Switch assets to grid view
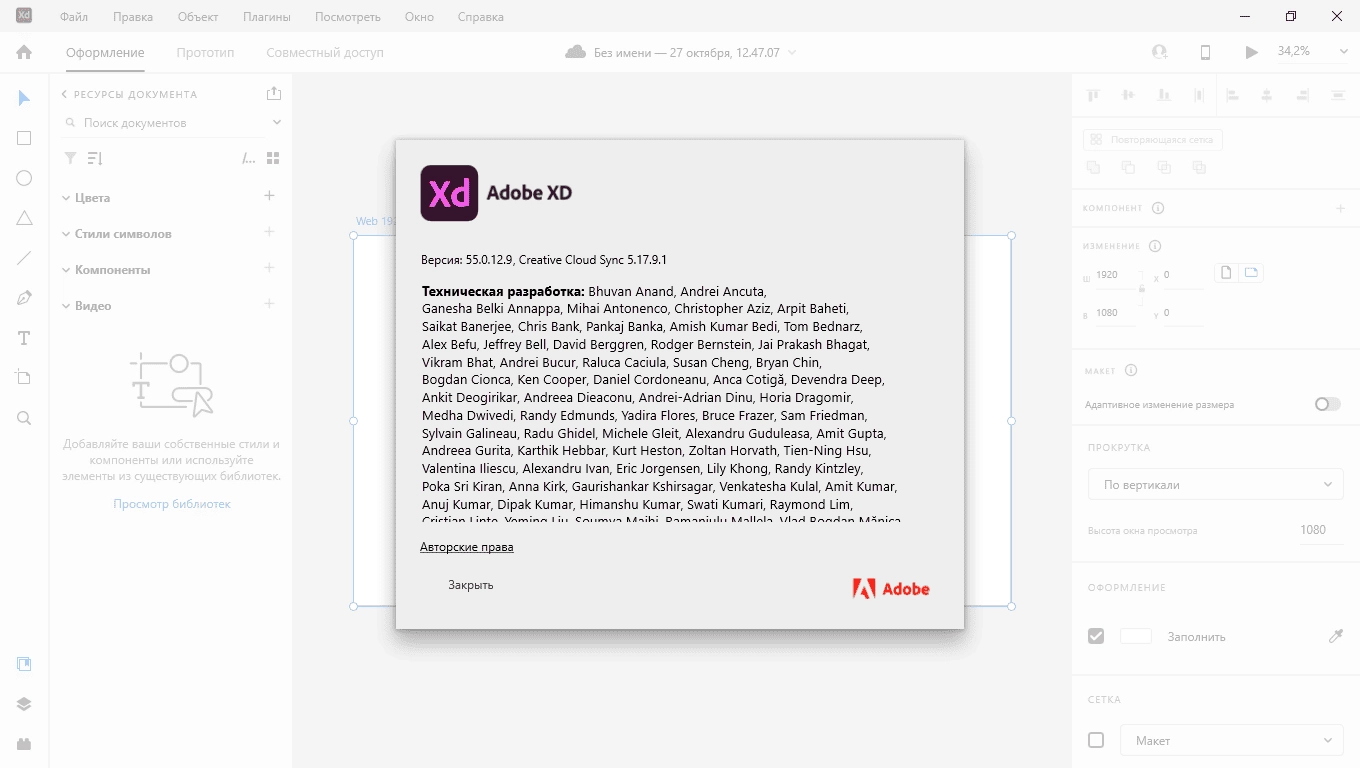 [x=274, y=158]
